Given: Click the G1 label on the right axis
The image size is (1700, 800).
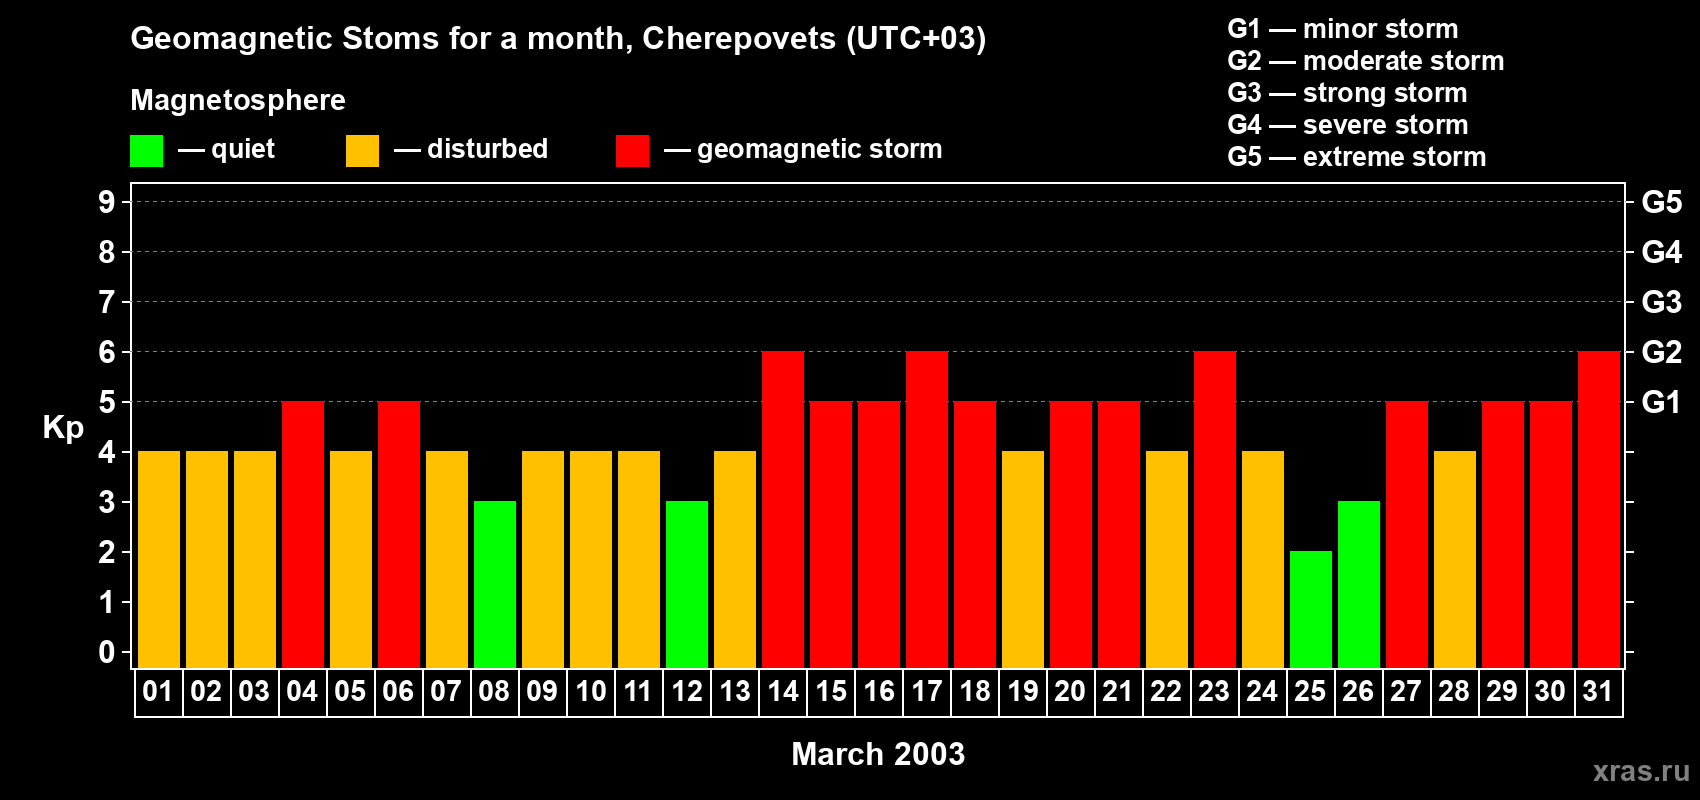Looking at the screenshot, I should [x=1661, y=402].
